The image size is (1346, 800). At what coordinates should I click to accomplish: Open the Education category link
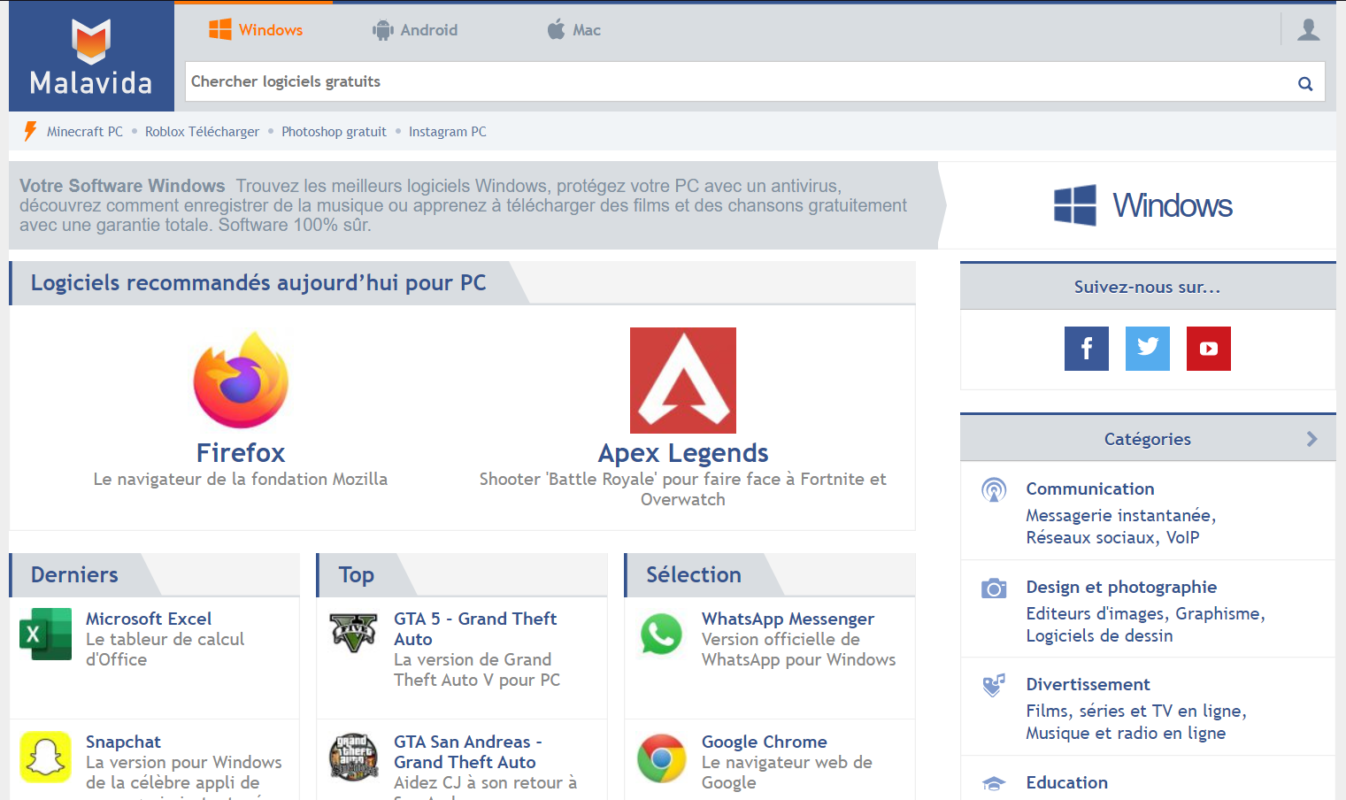(x=1067, y=783)
